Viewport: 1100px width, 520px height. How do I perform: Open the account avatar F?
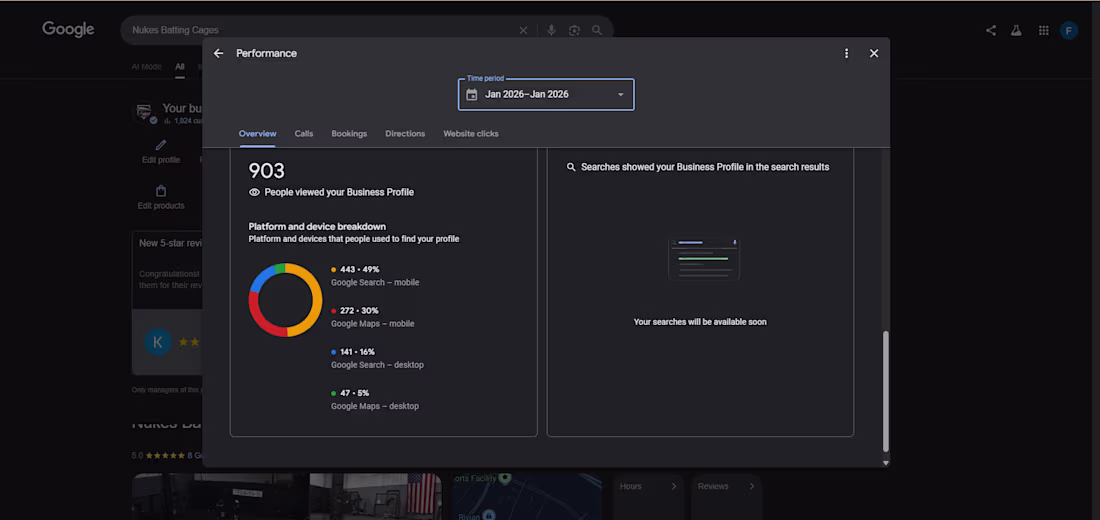pyautogui.click(x=1068, y=30)
